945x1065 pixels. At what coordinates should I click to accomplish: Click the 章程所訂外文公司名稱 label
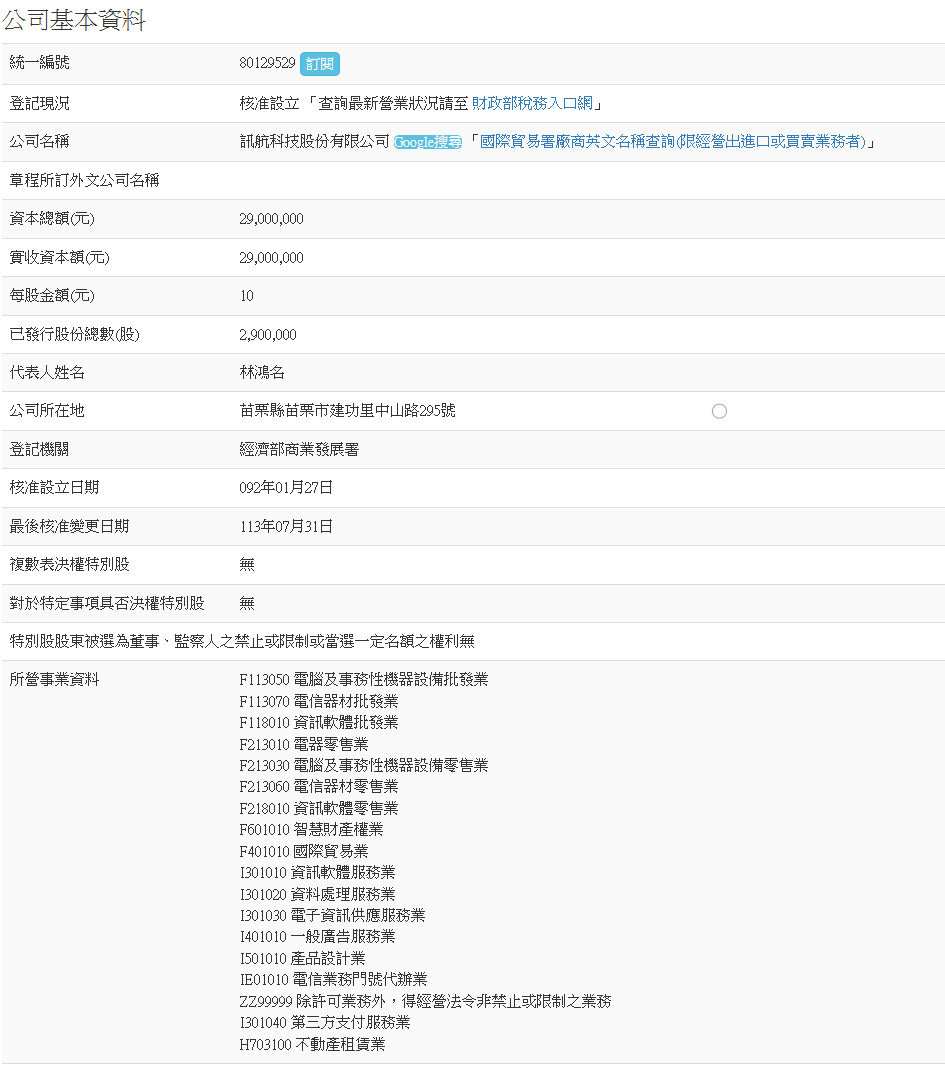pyautogui.click(x=84, y=180)
